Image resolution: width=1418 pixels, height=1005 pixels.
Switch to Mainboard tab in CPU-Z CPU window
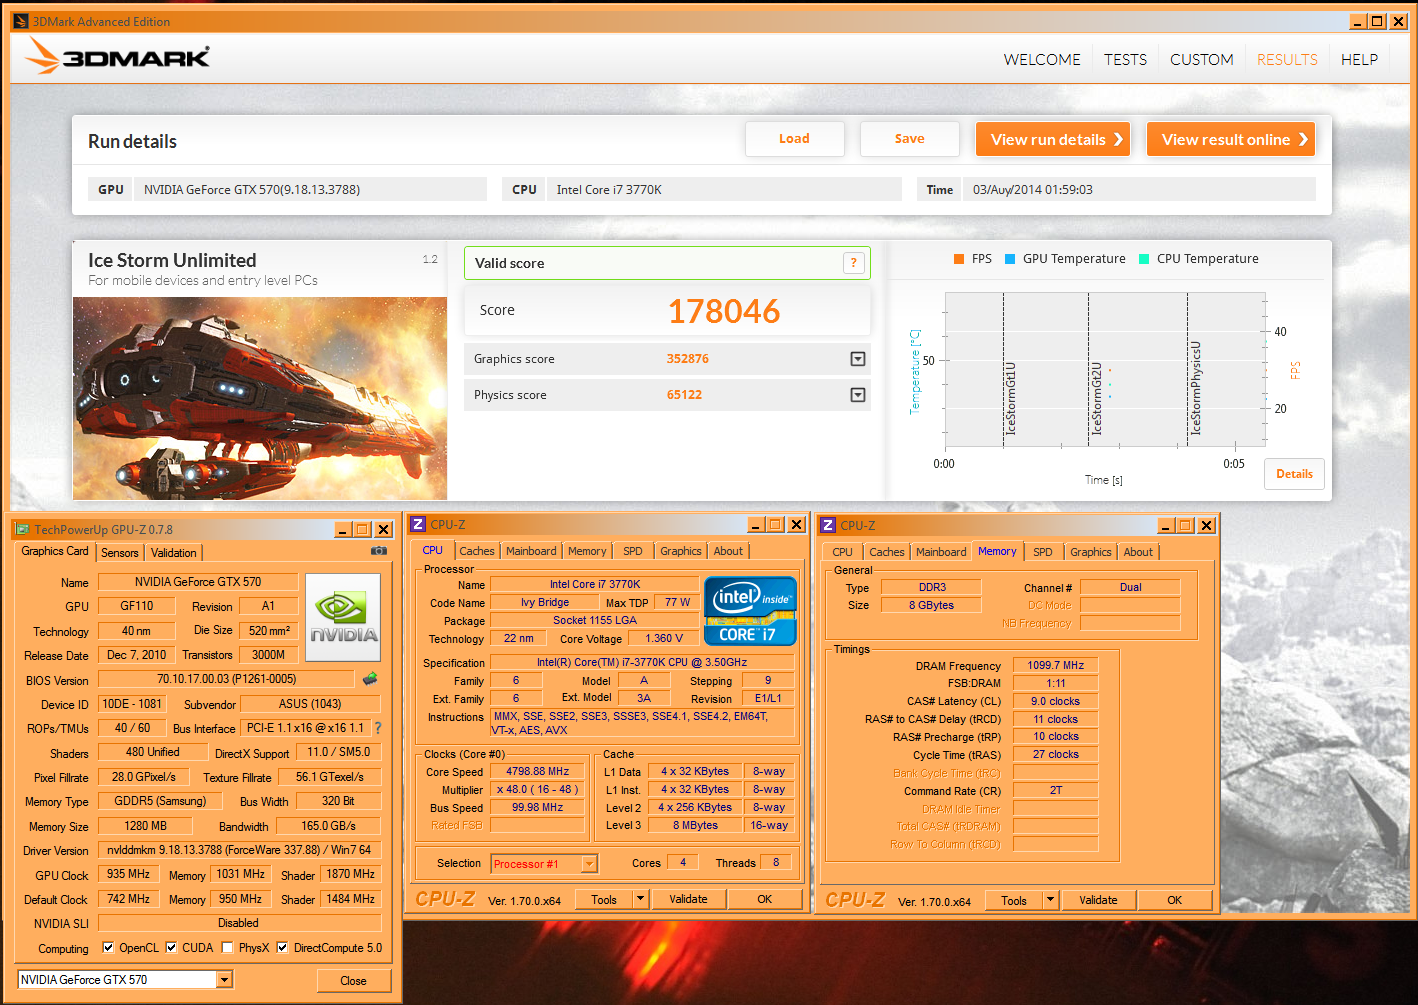[x=531, y=551]
